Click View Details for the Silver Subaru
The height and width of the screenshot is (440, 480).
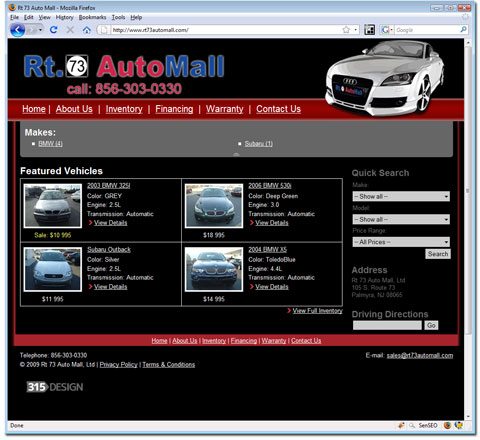110,287
